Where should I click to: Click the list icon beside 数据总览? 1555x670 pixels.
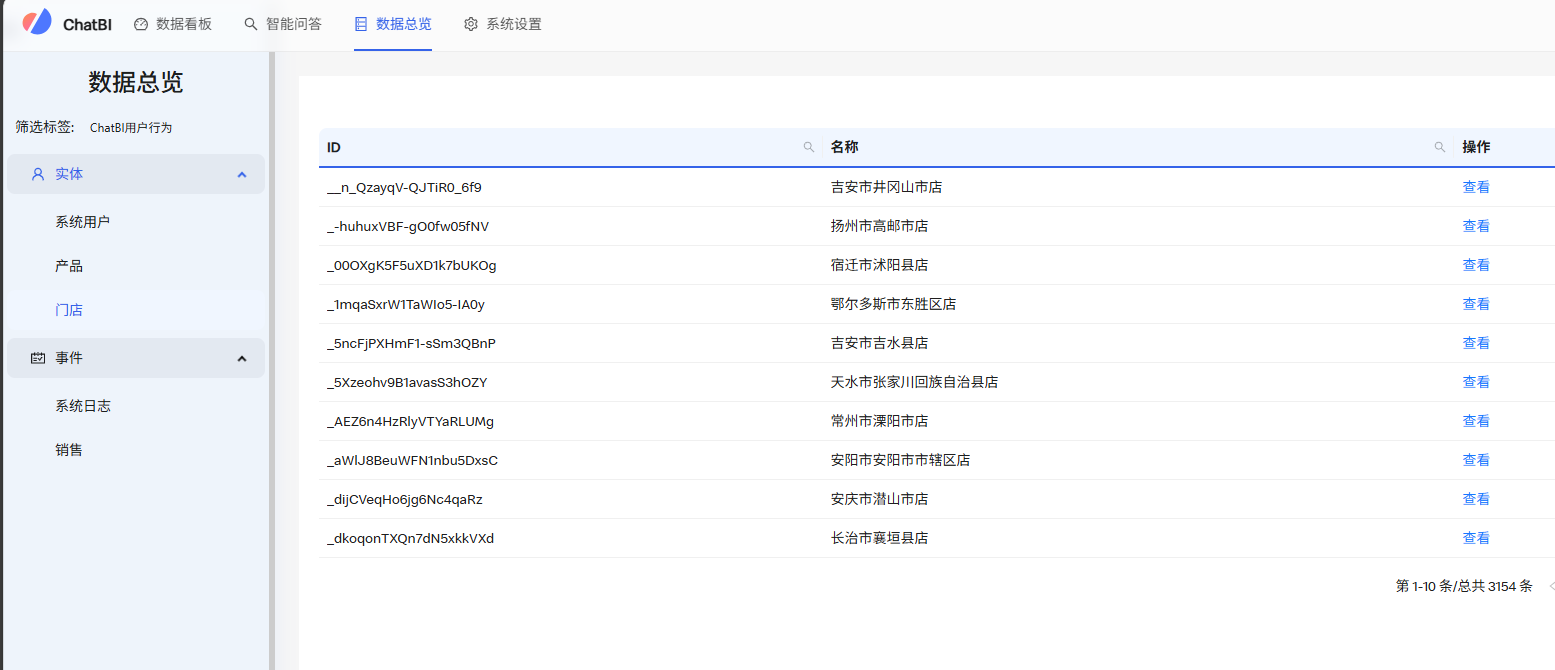(x=361, y=24)
